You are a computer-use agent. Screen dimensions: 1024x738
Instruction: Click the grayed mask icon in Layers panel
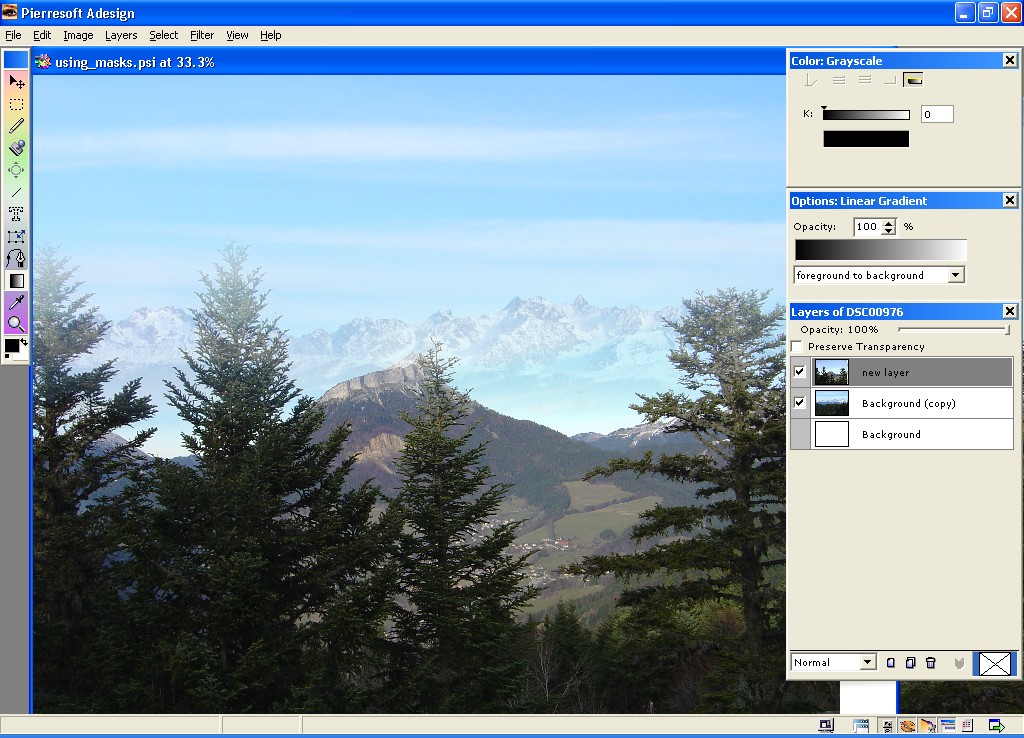pyautogui.click(x=959, y=664)
